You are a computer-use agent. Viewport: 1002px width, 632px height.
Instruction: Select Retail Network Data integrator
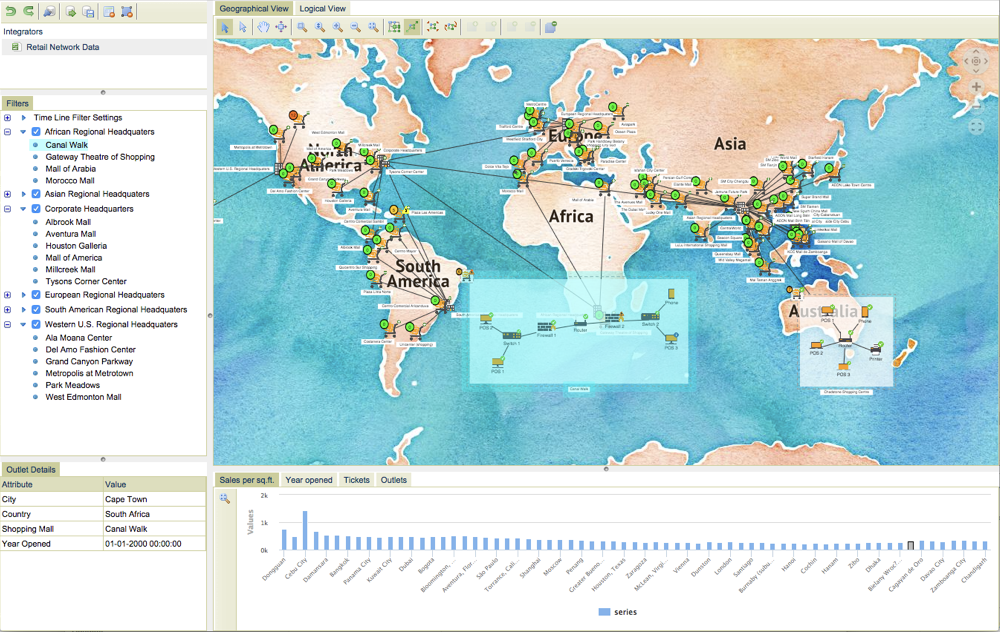coord(63,47)
